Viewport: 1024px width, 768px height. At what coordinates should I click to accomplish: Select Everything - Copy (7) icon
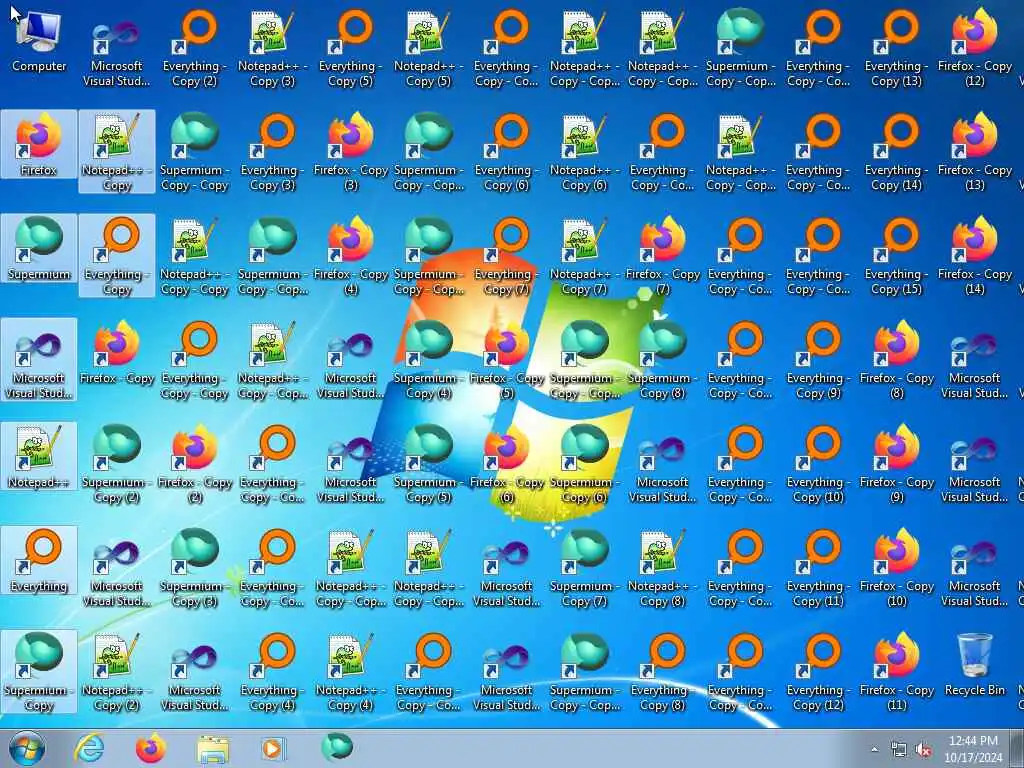(x=507, y=256)
